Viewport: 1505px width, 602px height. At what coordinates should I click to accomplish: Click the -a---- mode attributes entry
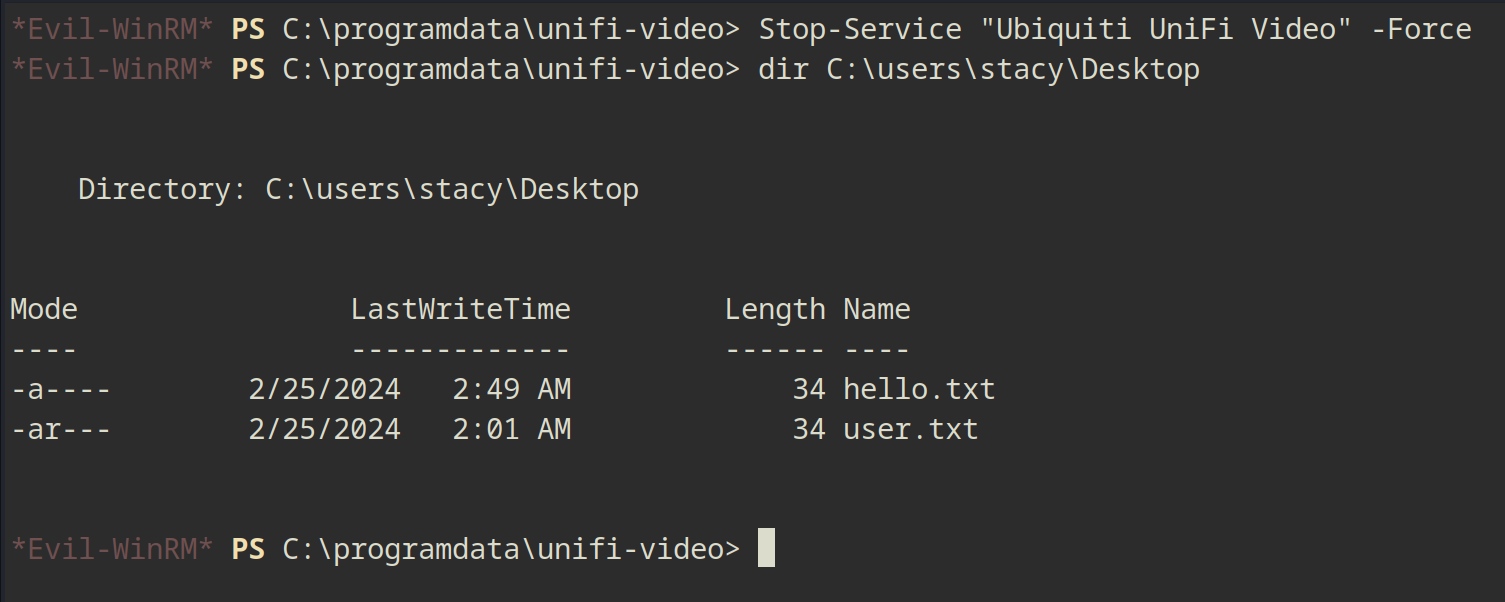click(61, 389)
